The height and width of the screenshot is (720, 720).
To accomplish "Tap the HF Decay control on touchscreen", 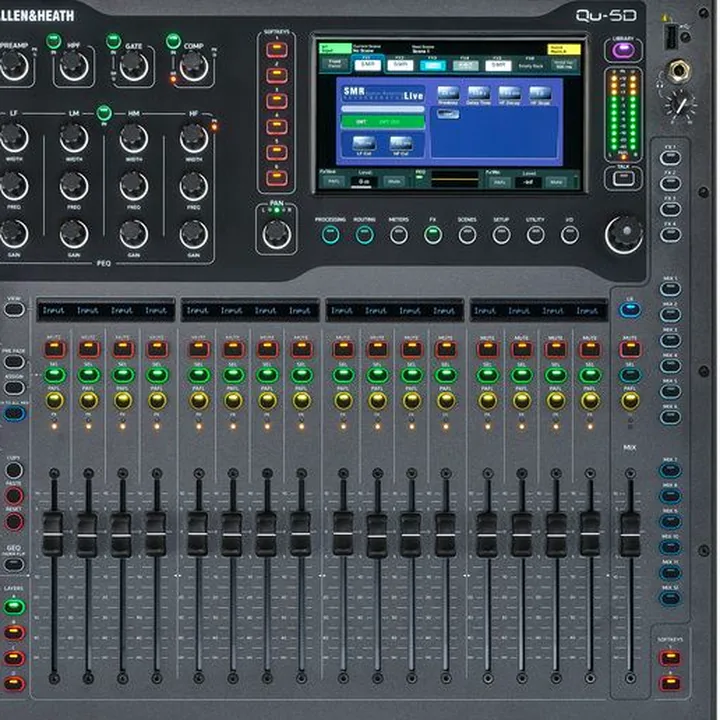I will click(x=509, y=95).
